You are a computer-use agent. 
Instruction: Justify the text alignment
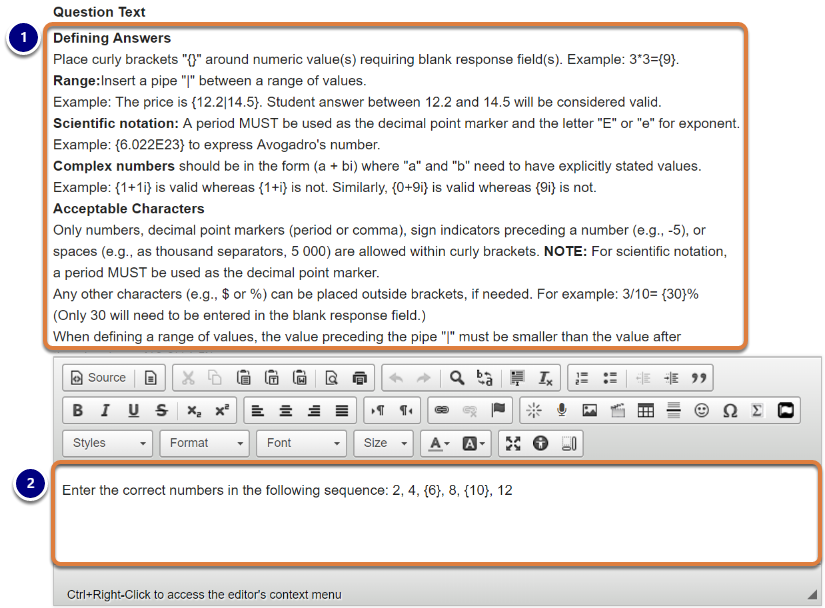(342, 410)
